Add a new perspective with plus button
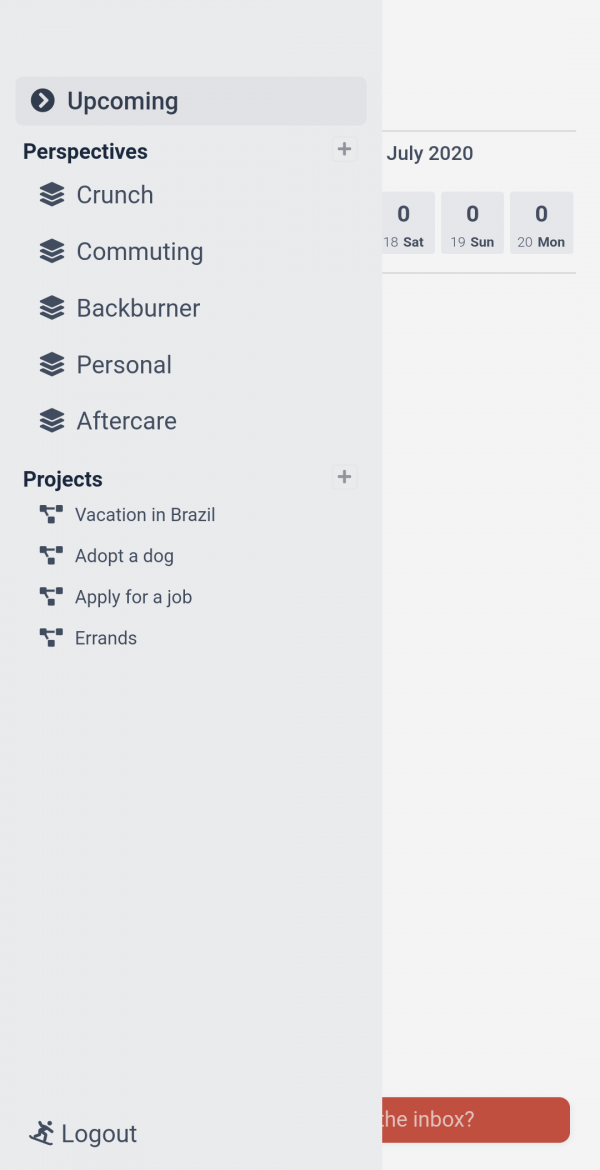 tap(344, 150)
